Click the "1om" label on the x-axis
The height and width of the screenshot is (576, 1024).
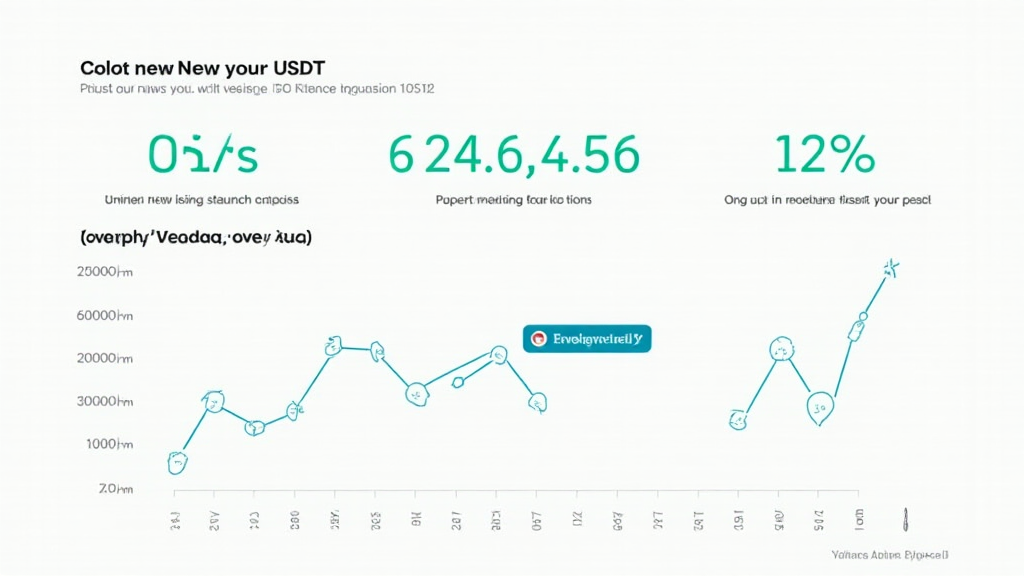pos(857,517)
